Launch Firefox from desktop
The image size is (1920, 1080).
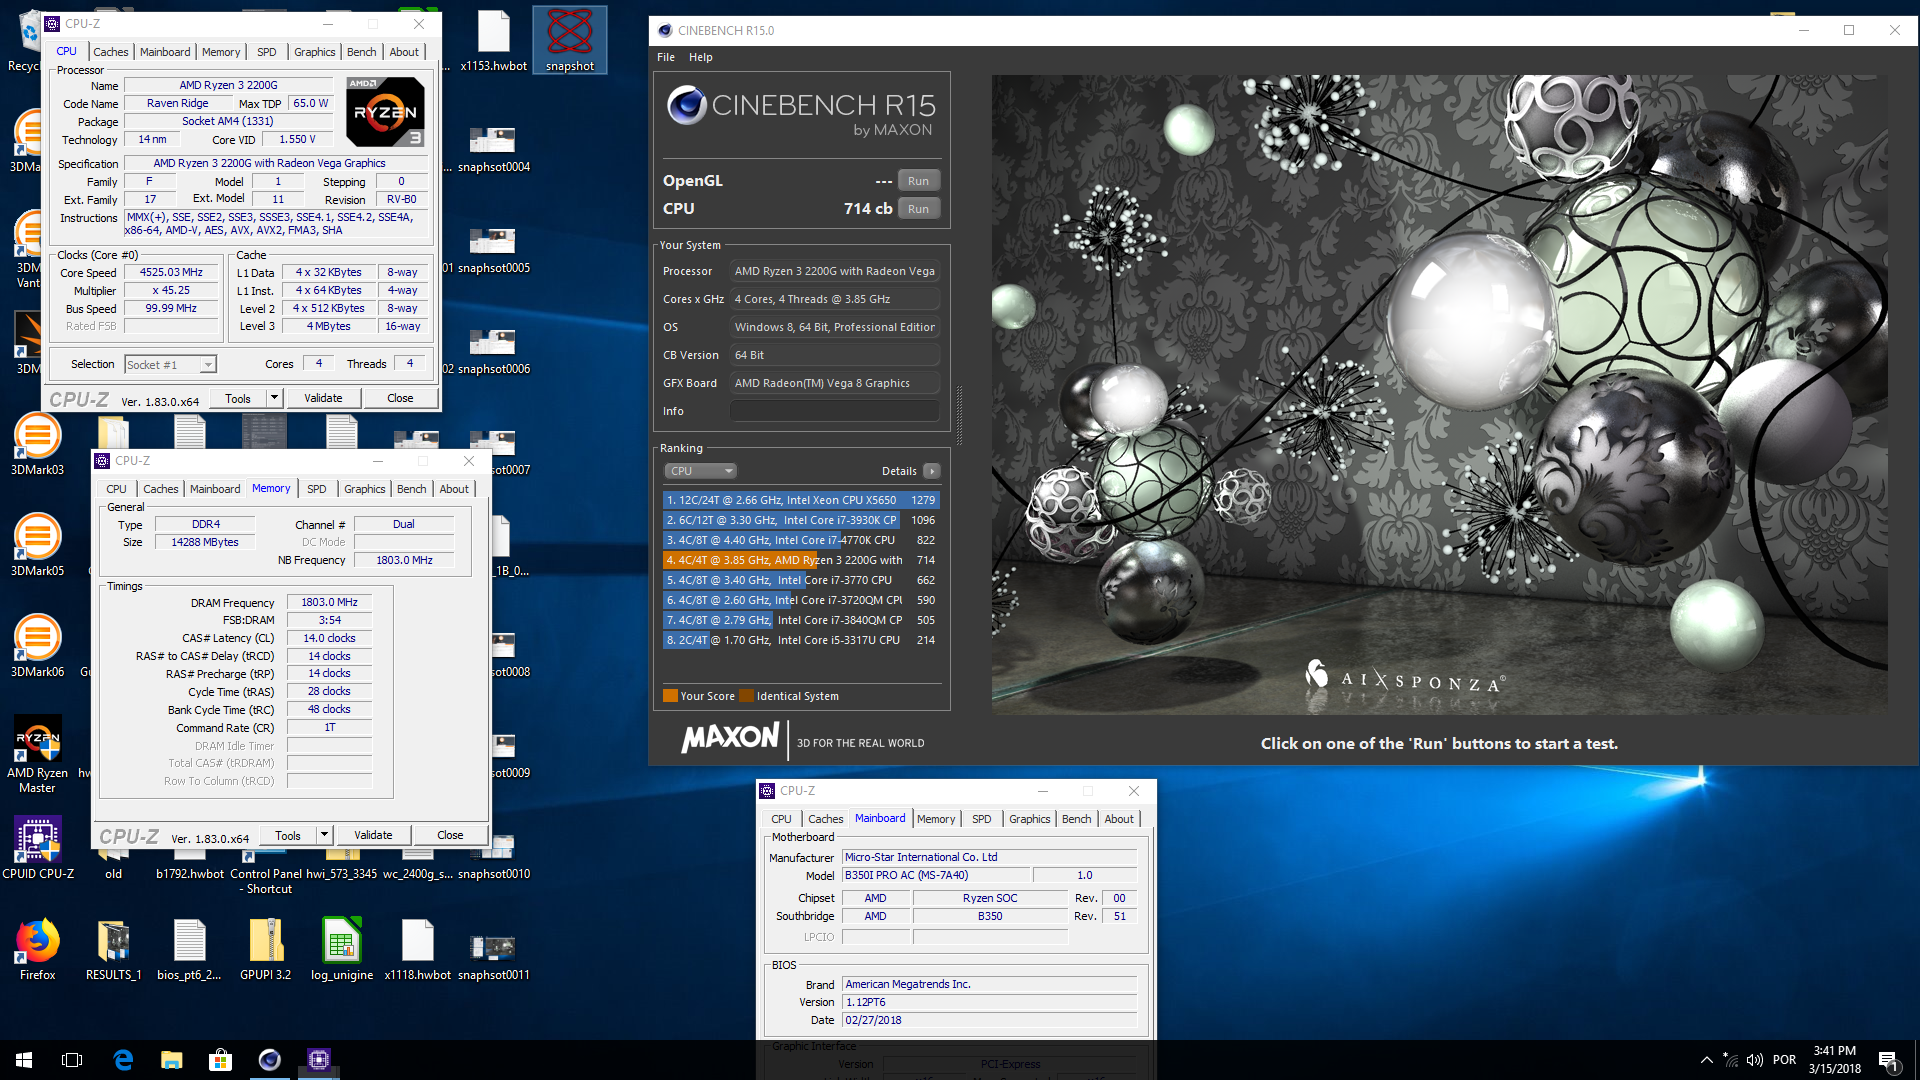pyautogui.click(x=37, y=949)
